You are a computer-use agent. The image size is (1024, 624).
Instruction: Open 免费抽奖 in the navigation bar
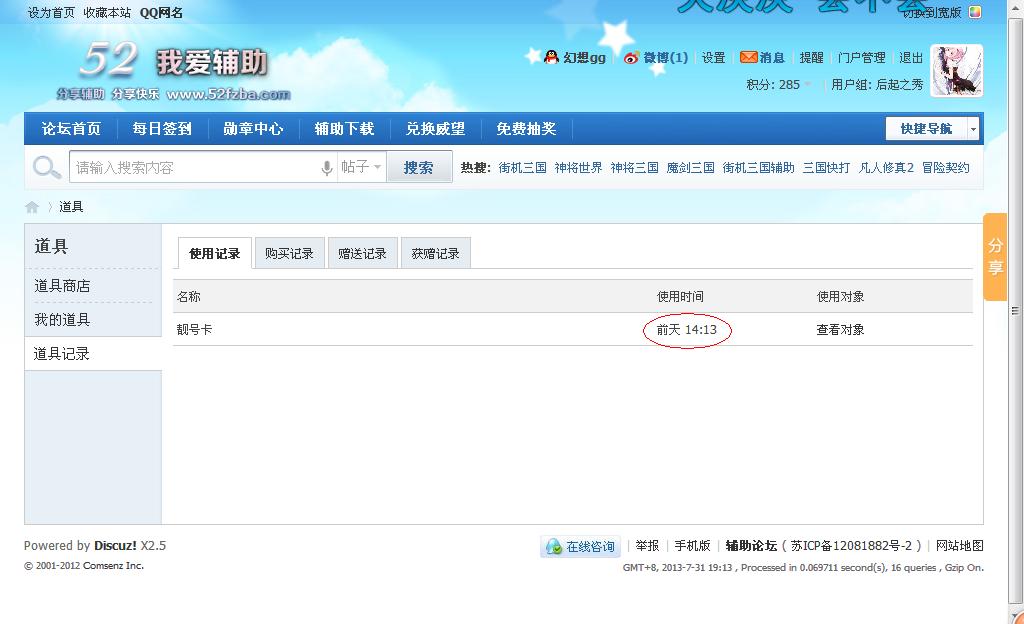click(x=526, y=129)
